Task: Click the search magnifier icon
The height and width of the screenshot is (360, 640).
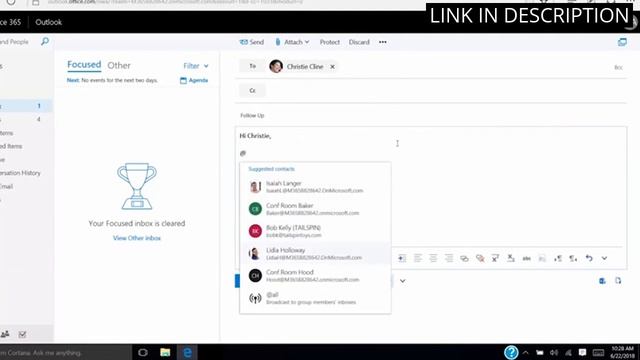Action: (x=45, y=41)
